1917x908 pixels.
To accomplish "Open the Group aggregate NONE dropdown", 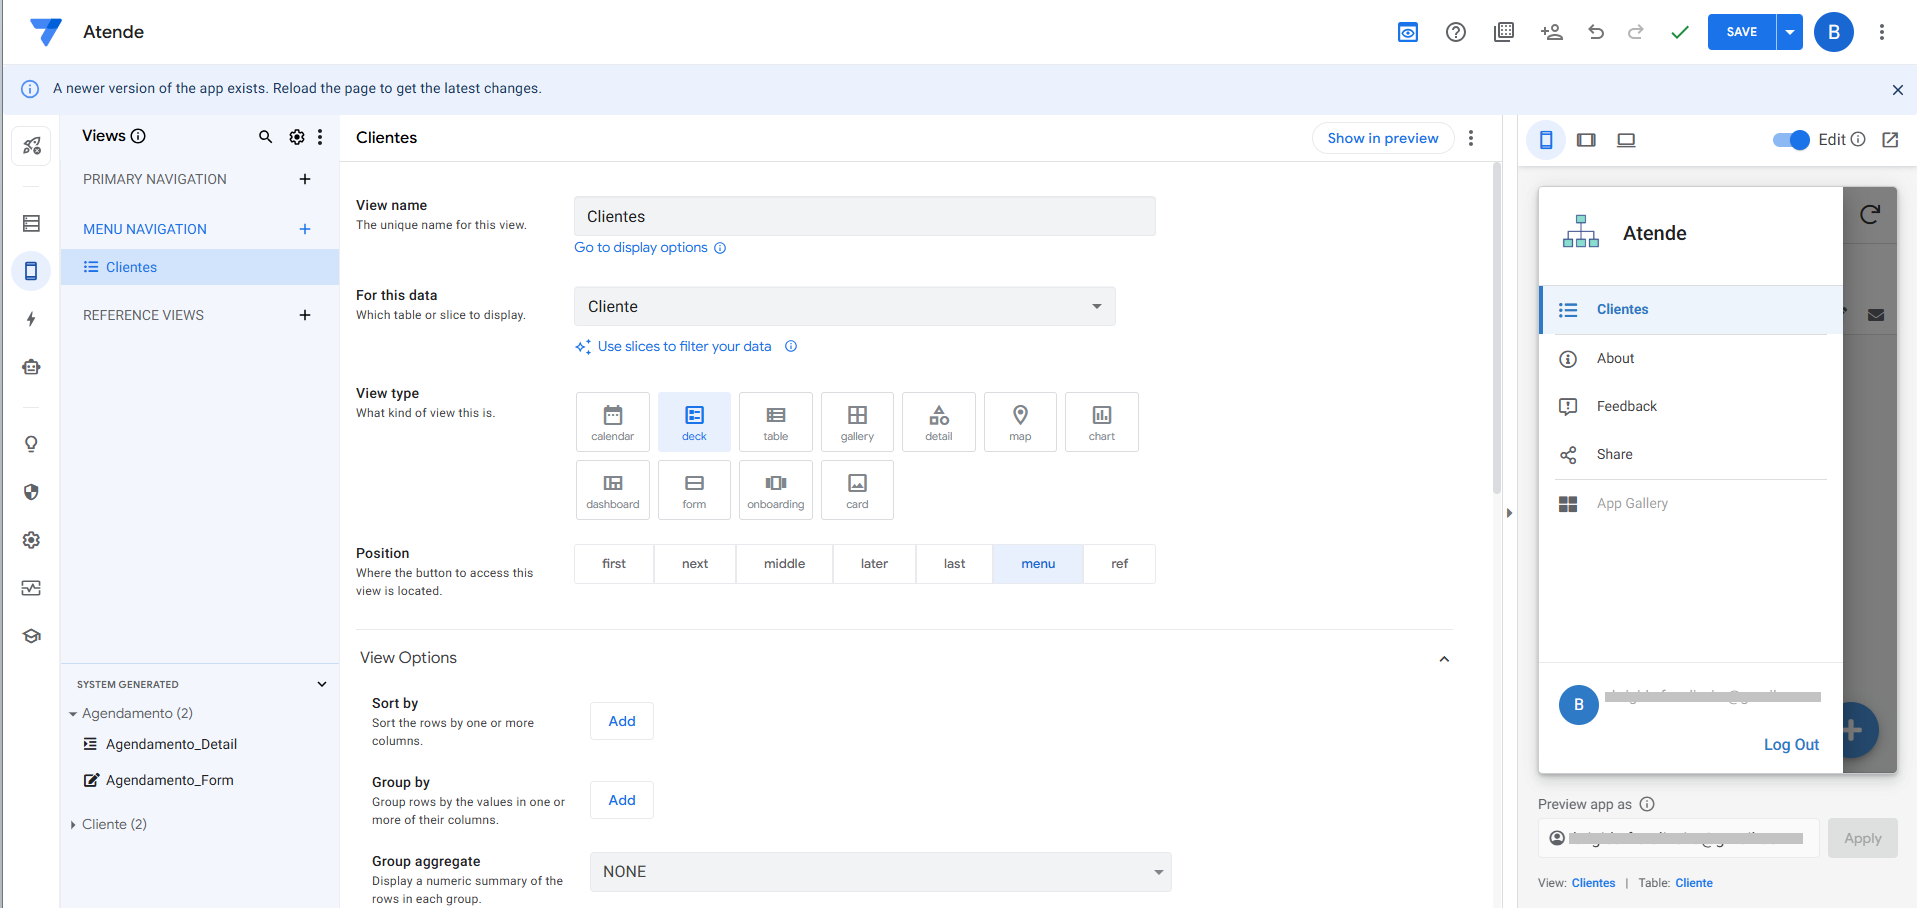I will [880, 872].
